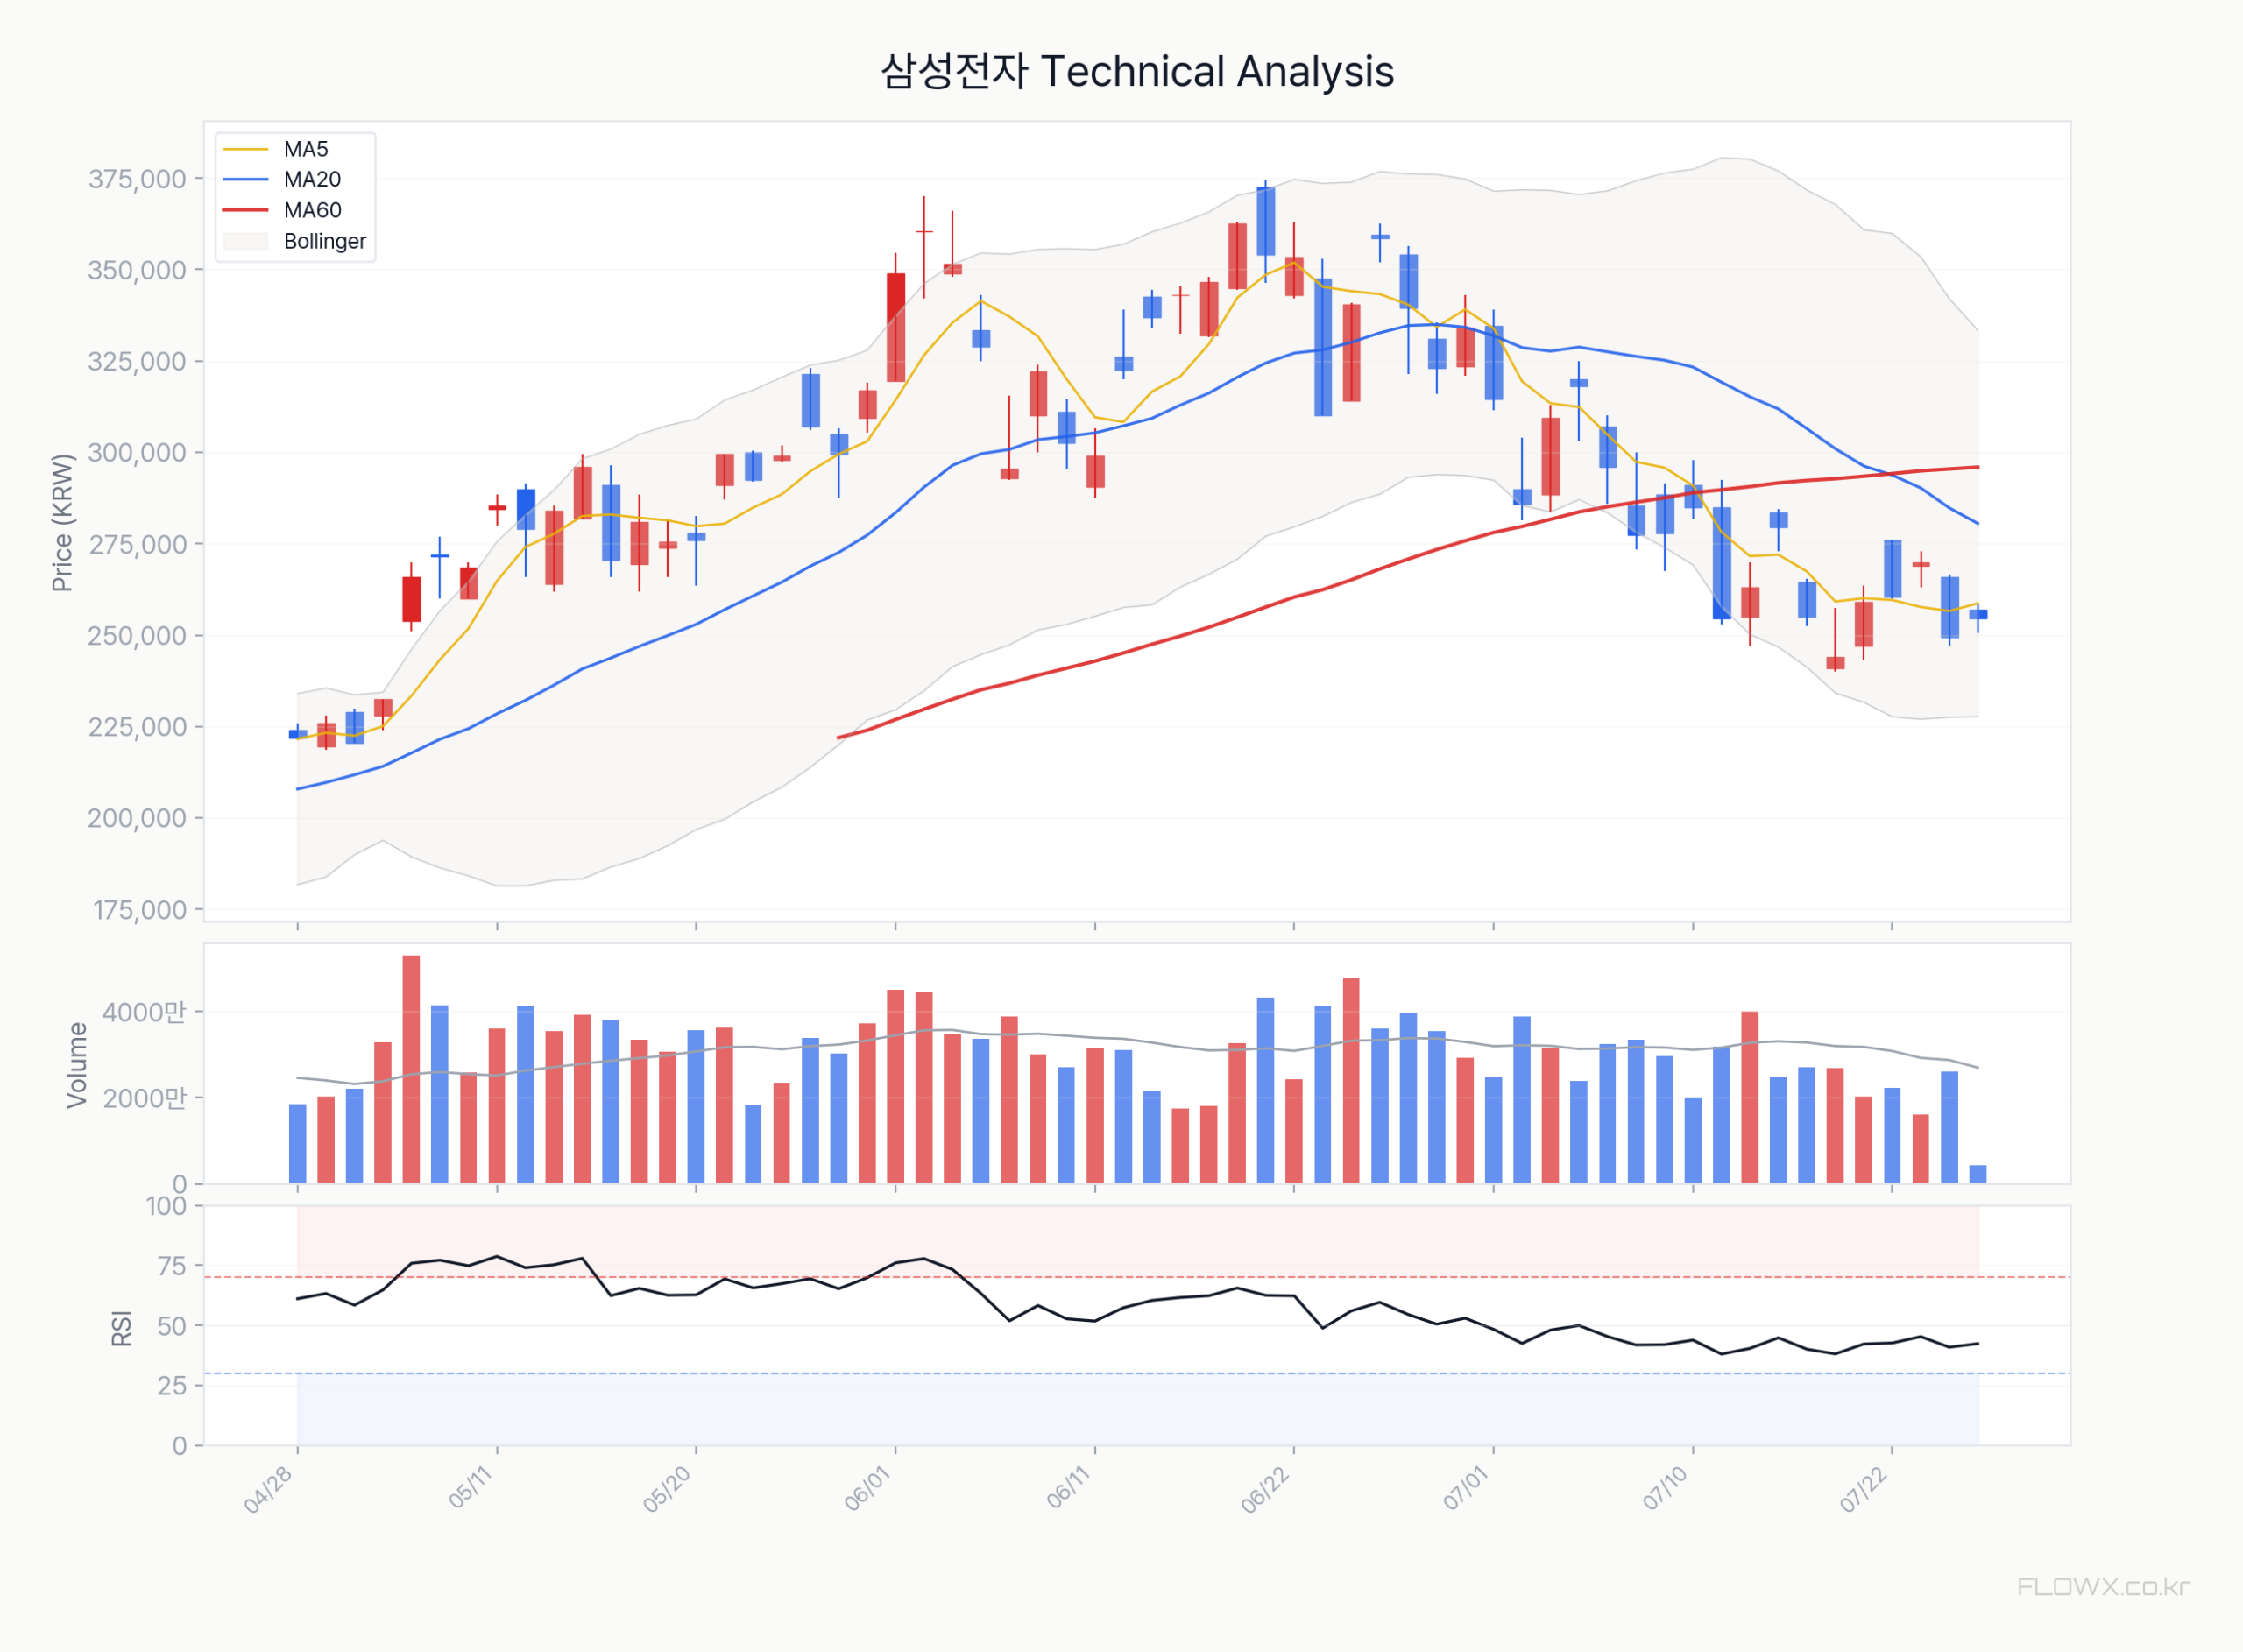Click the 300,000 price axis label

137,453
